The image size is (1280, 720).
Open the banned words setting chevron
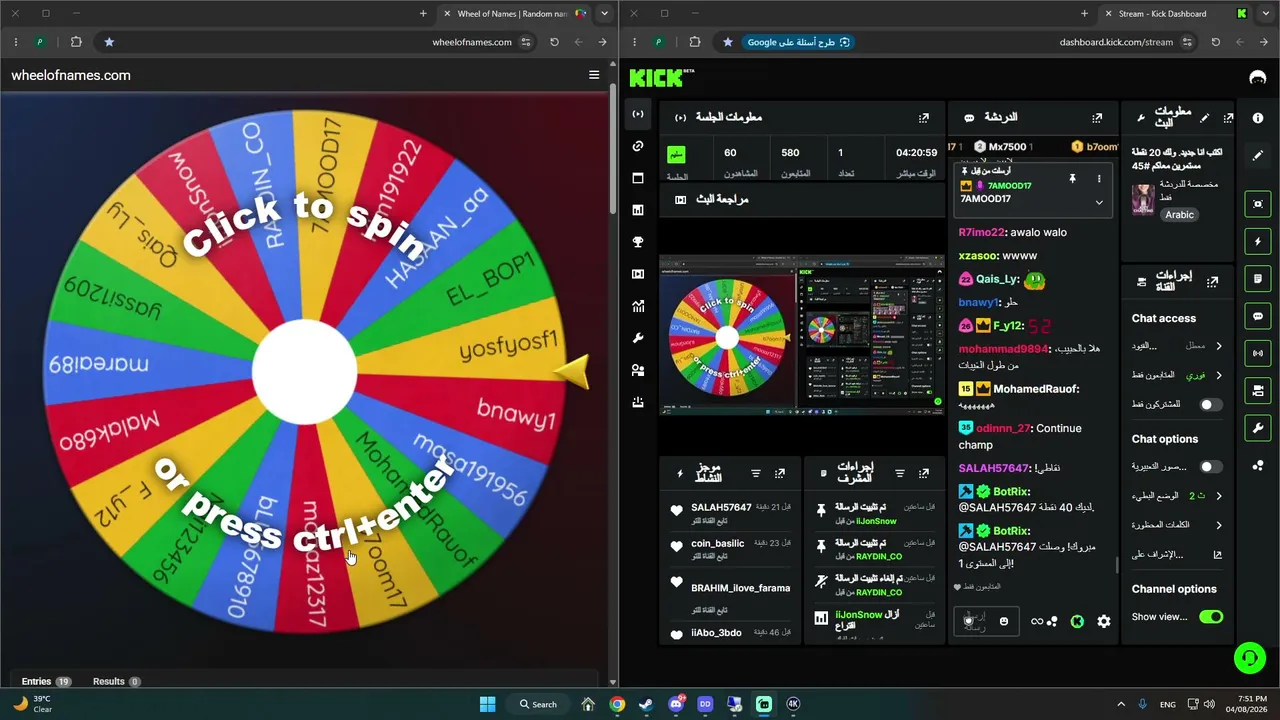[x=1219, y=525]
